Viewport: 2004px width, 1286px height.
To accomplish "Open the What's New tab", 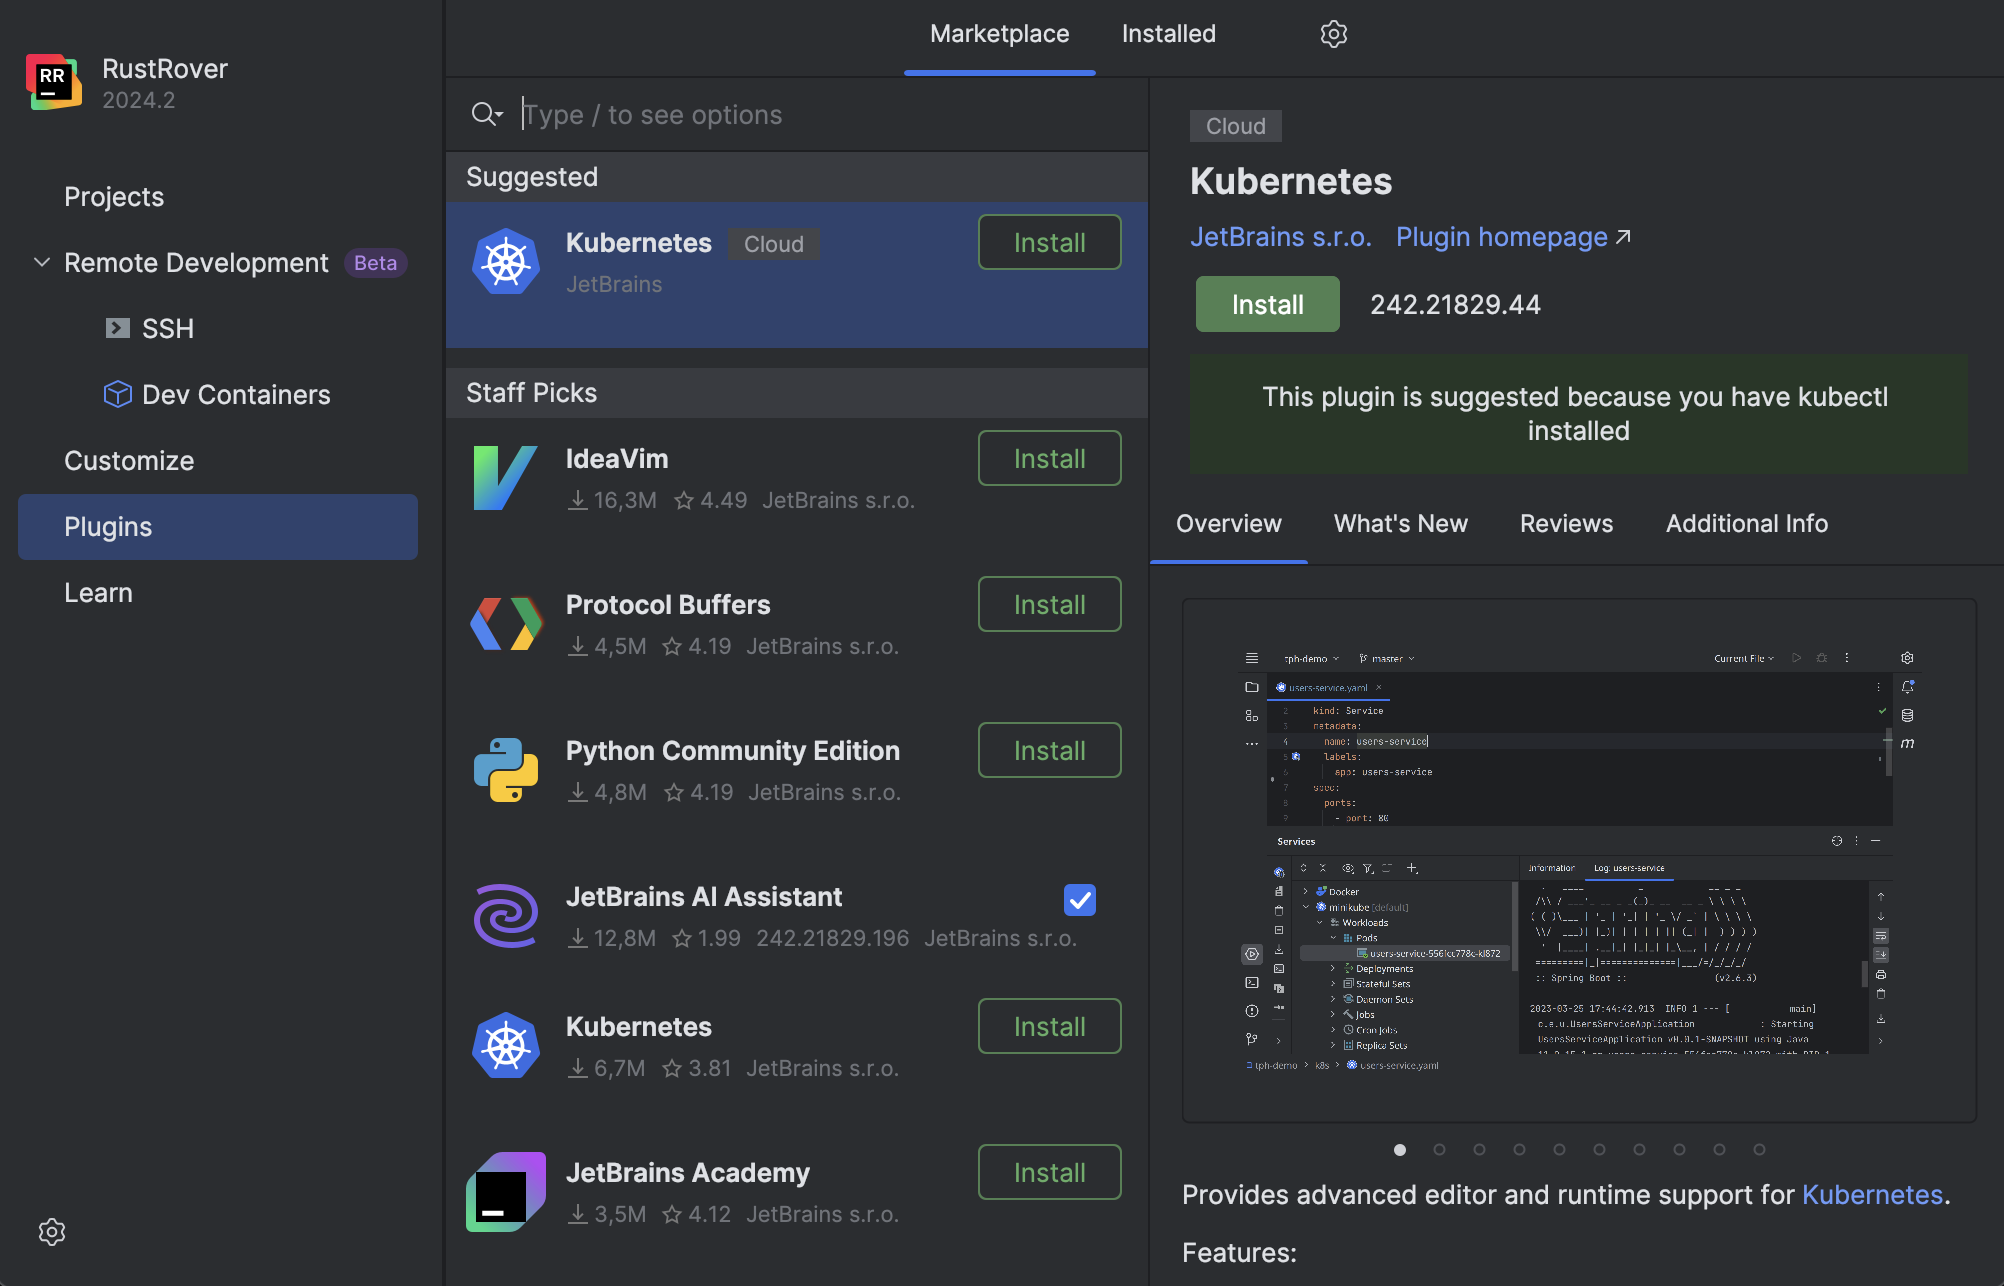I will coord(1400,524).
